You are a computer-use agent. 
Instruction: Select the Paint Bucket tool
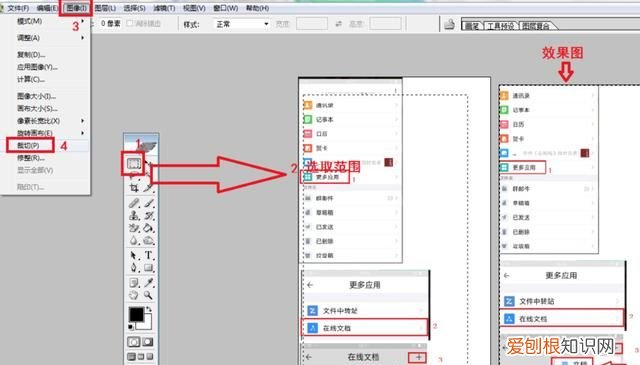pos(149,228)
